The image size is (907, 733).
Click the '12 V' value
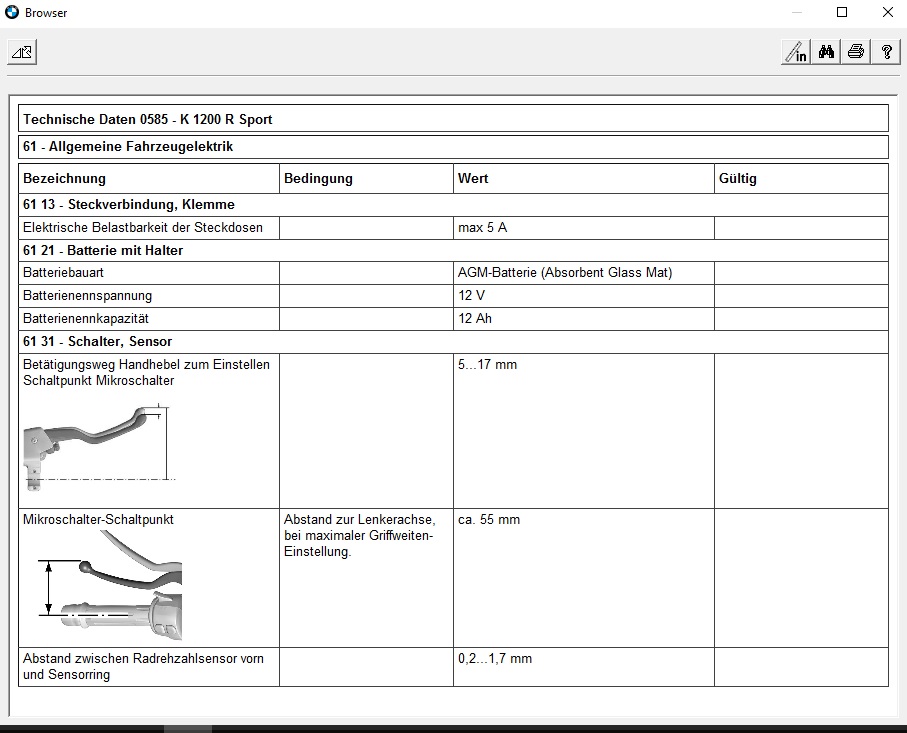[x=471, y=295]
